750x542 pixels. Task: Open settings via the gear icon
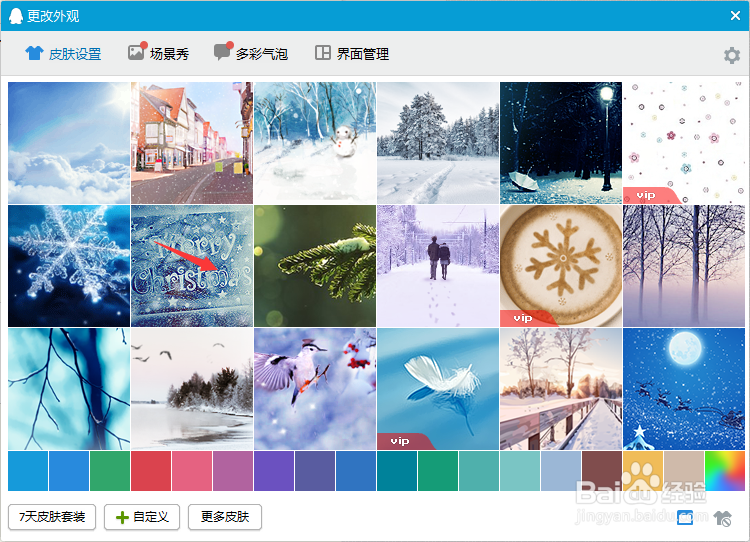click(732, 55)
